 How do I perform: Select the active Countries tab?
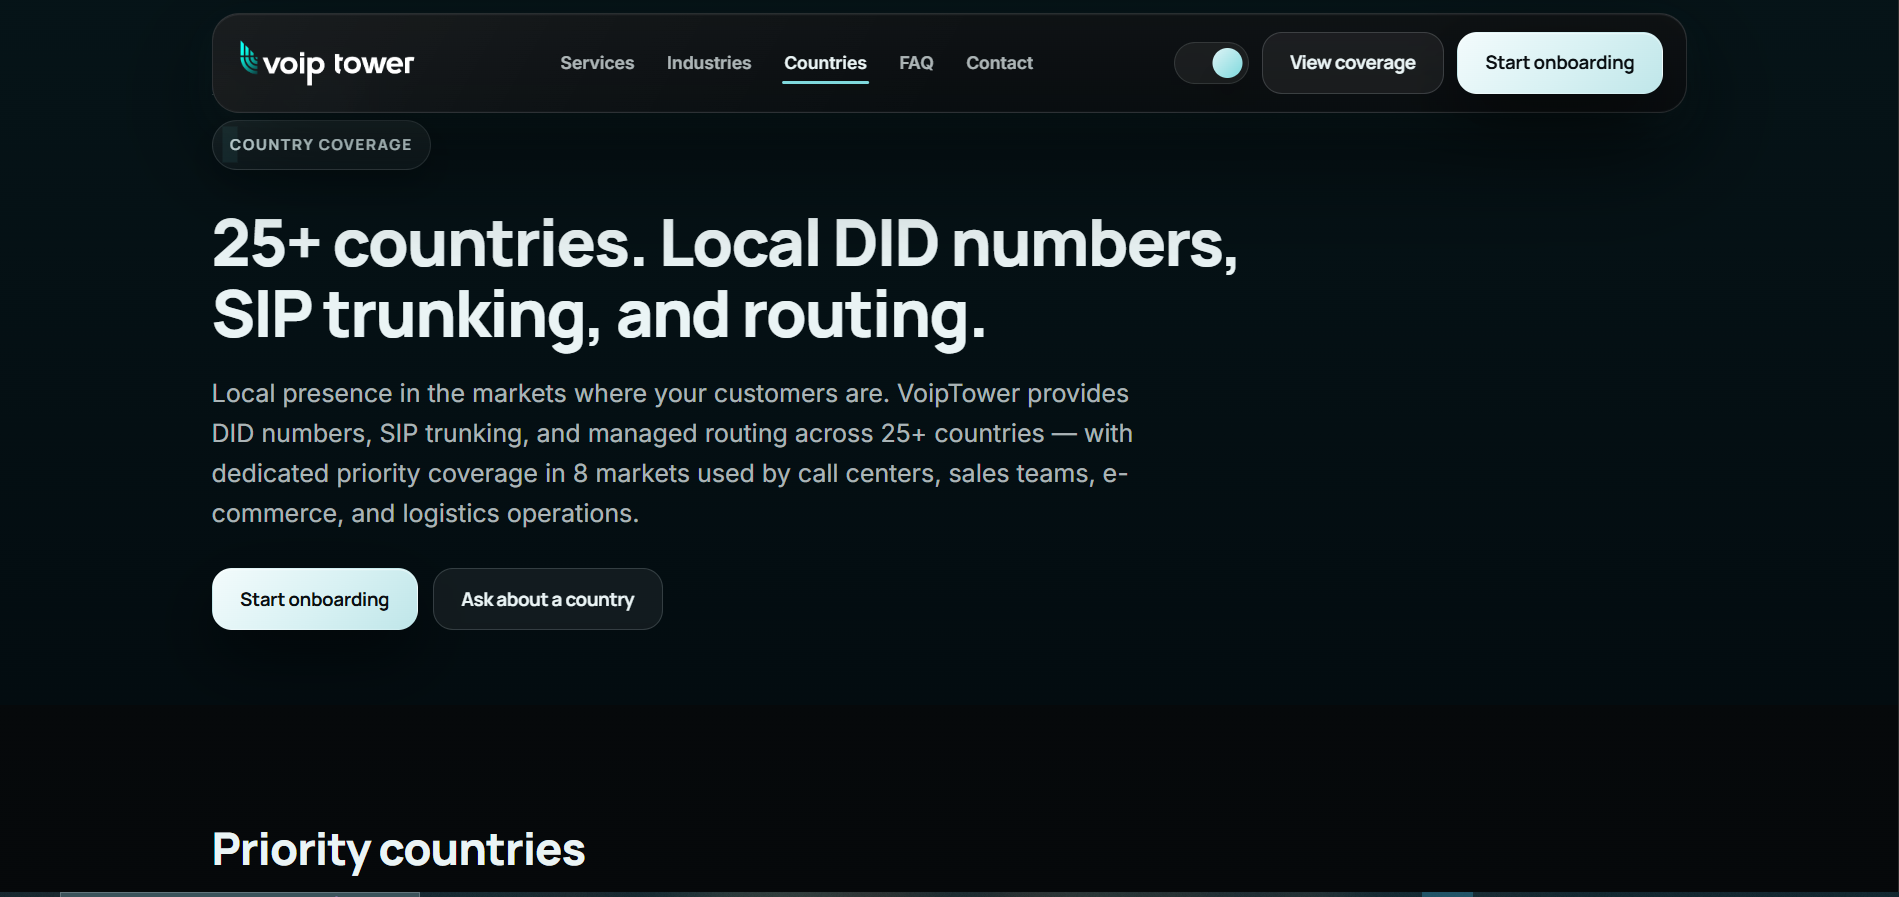[x=825, y=64]
